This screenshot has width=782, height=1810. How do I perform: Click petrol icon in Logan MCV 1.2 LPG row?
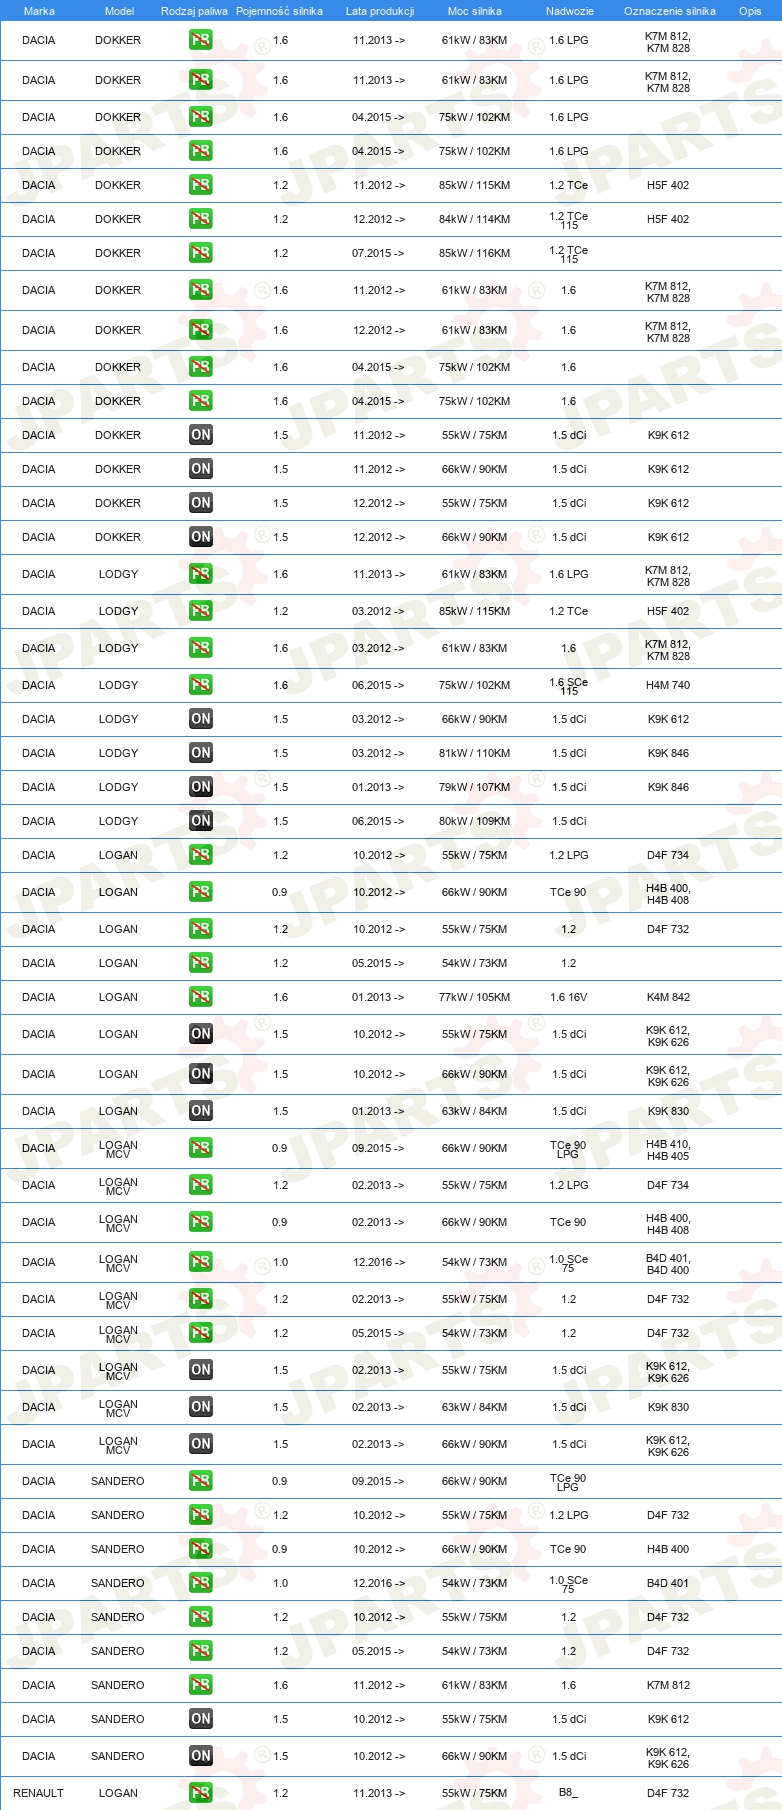(x=201, y=1185)
